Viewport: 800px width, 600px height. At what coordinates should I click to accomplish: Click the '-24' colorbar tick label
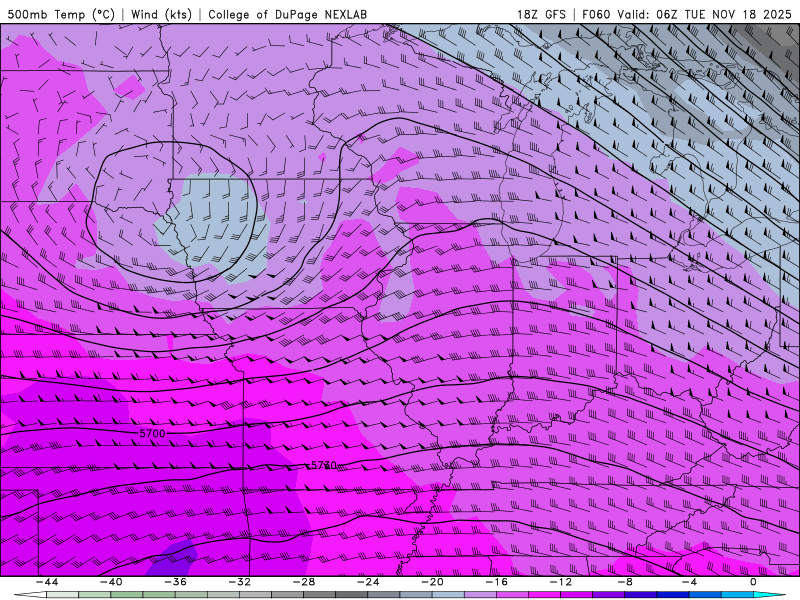(x=368, y=582)
